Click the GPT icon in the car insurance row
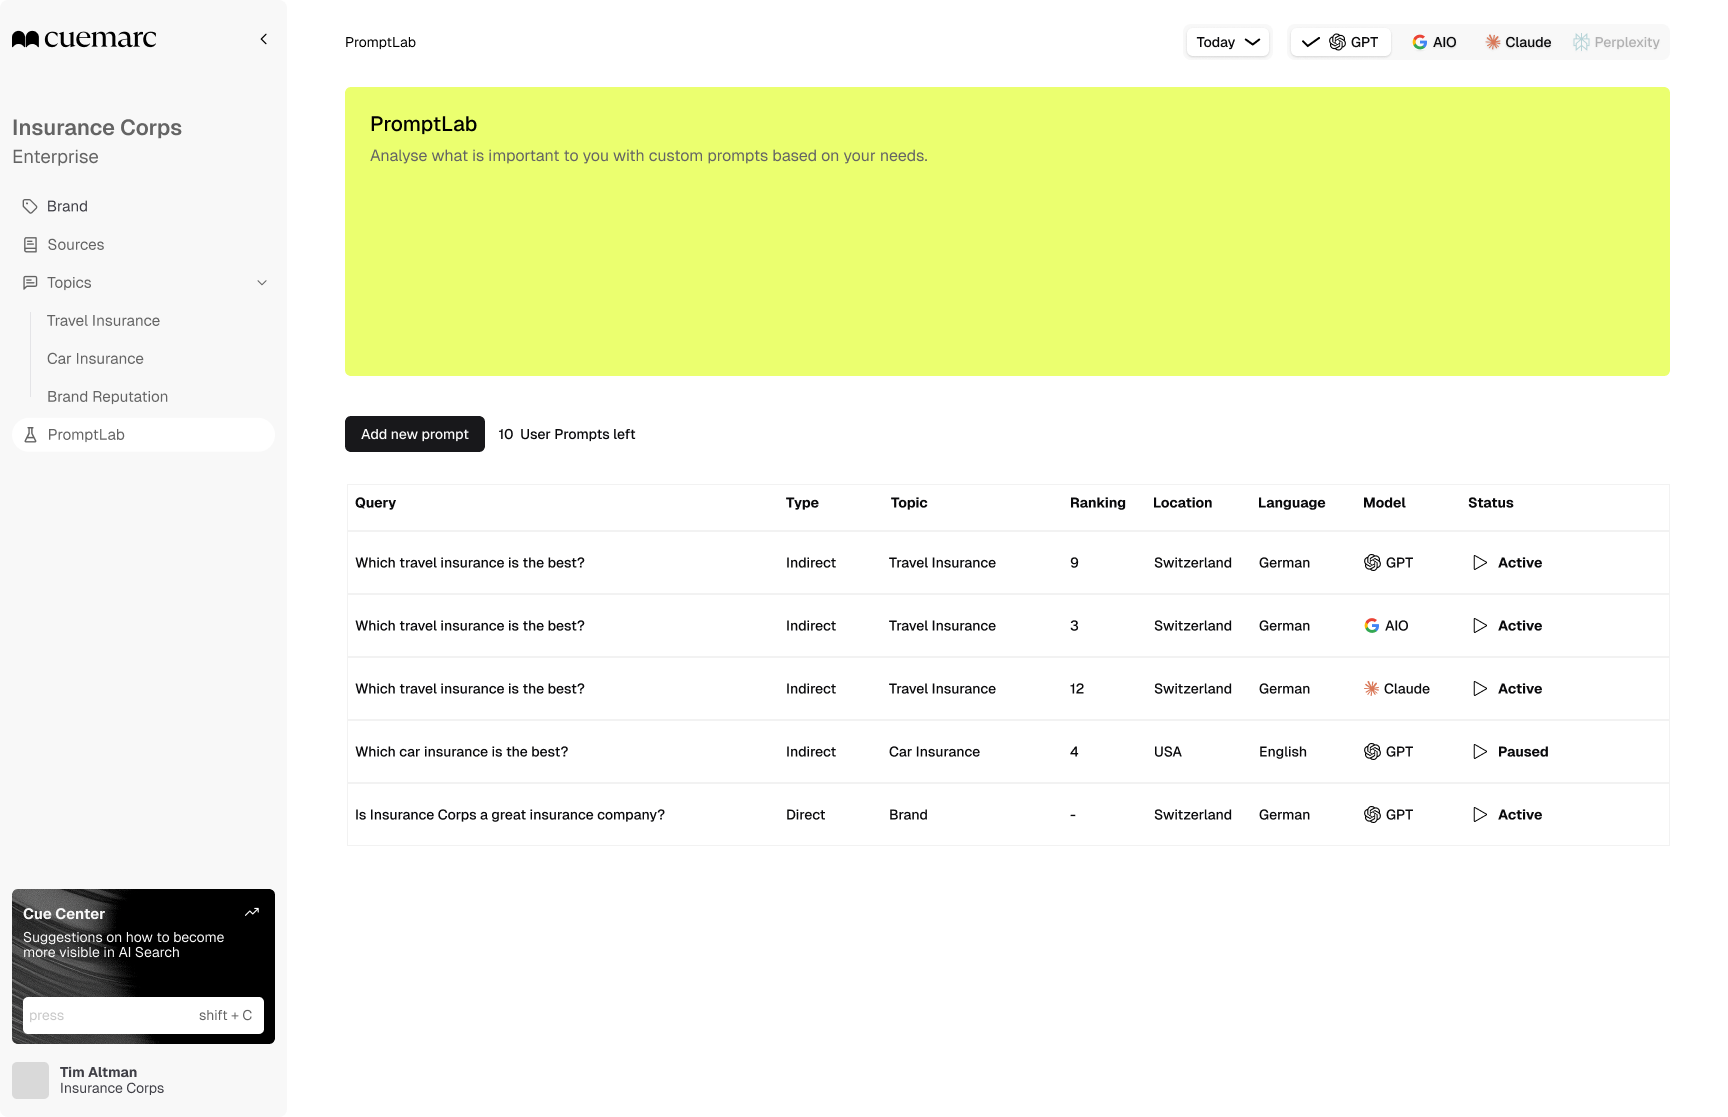 1372,751
